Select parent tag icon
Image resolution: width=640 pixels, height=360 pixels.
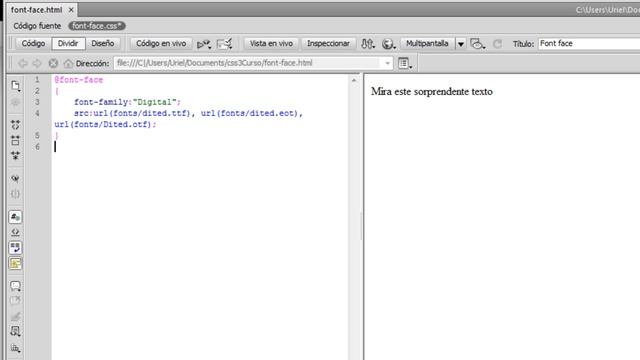pos(16,178)
